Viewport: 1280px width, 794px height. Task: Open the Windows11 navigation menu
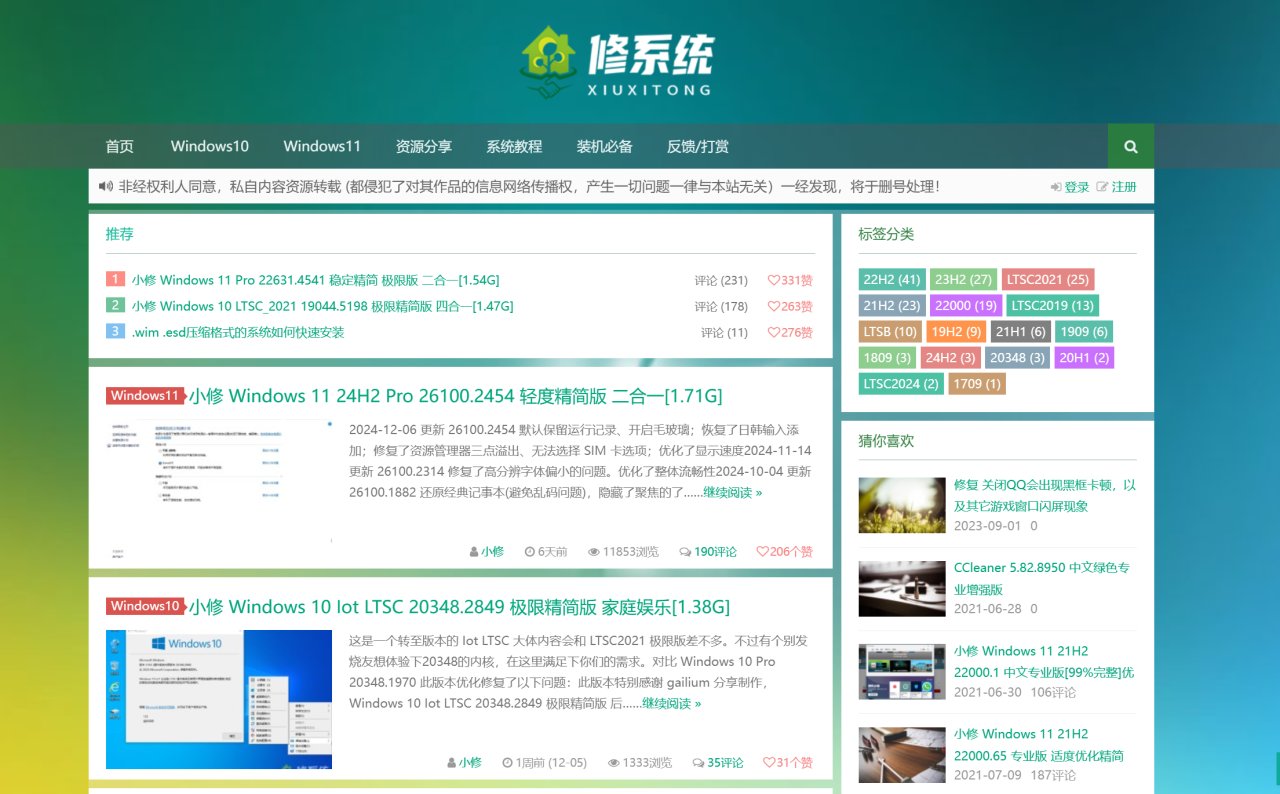322,146
